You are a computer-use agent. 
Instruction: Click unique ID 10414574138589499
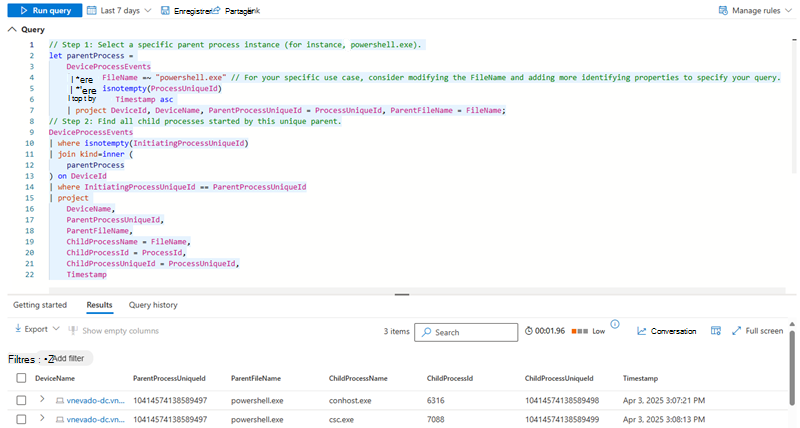click(x=562, y=419)
